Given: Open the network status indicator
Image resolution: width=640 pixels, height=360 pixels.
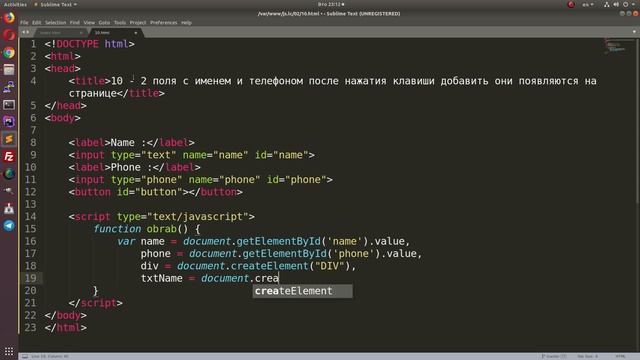Looking at the screenshot, I should (x=607, y=4).
